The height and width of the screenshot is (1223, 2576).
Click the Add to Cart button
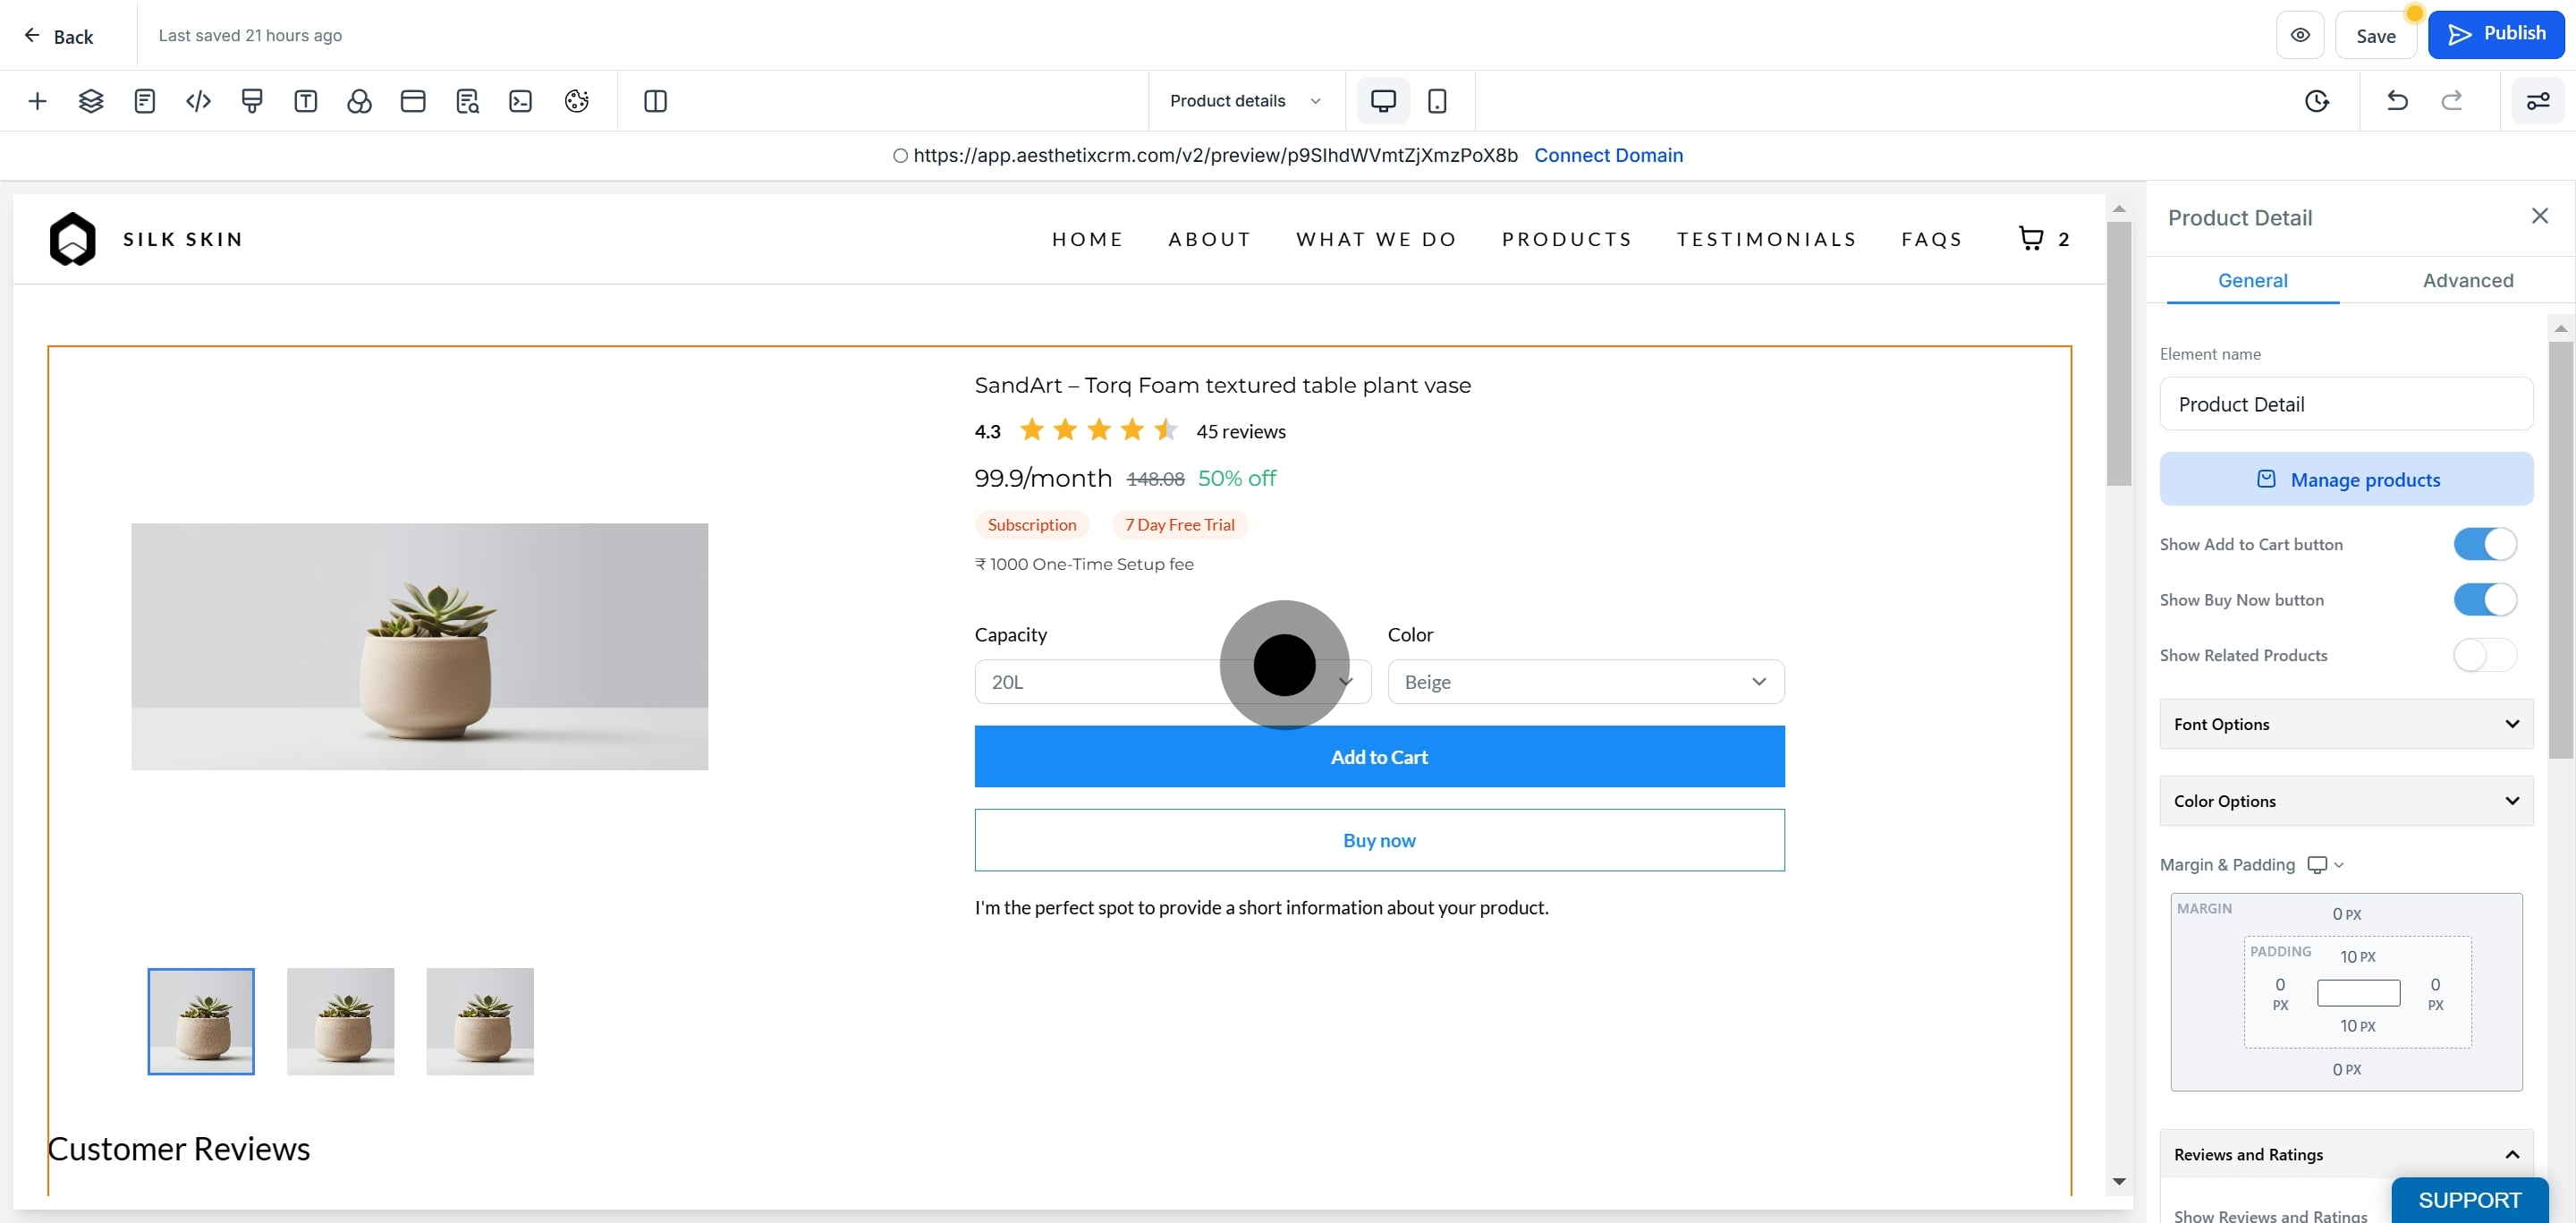click(x=1379, y=757)
